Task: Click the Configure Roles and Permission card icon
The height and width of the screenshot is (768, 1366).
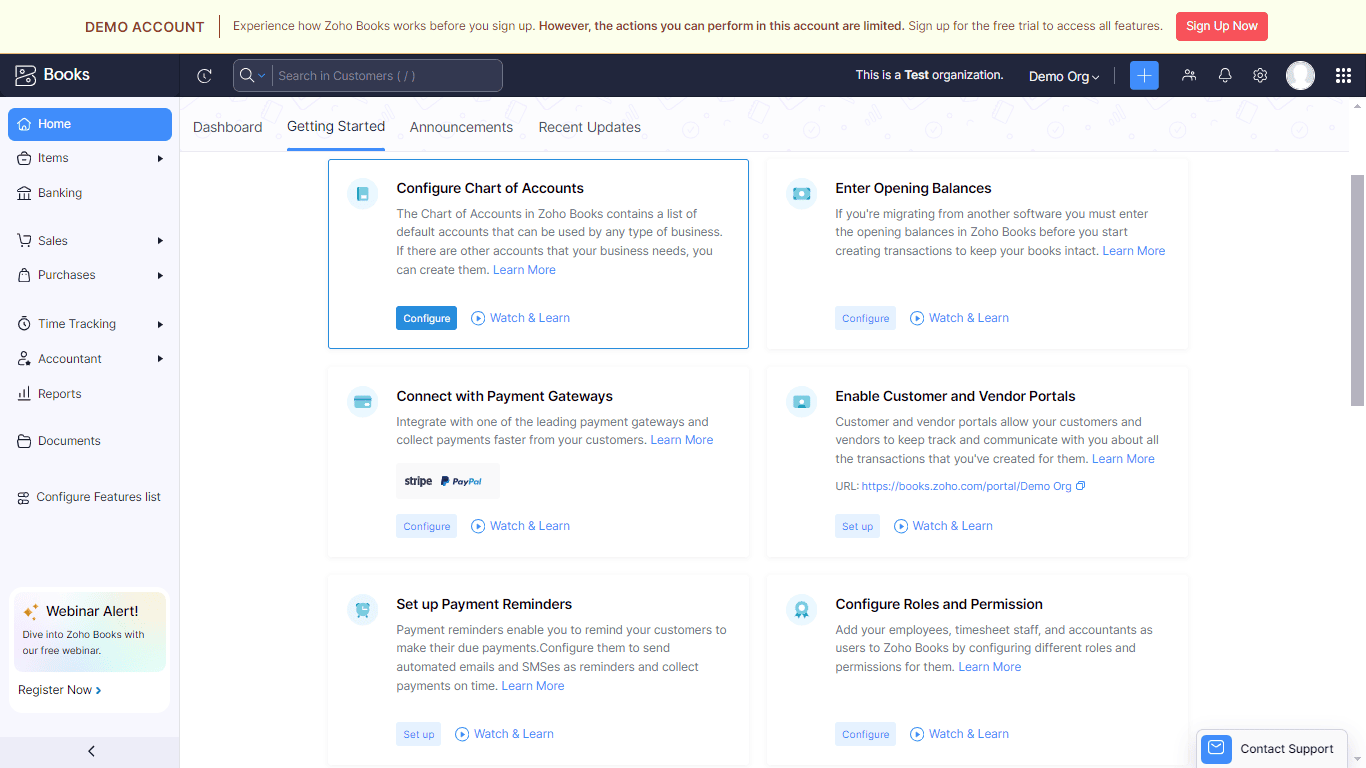Action: [801, 610]
